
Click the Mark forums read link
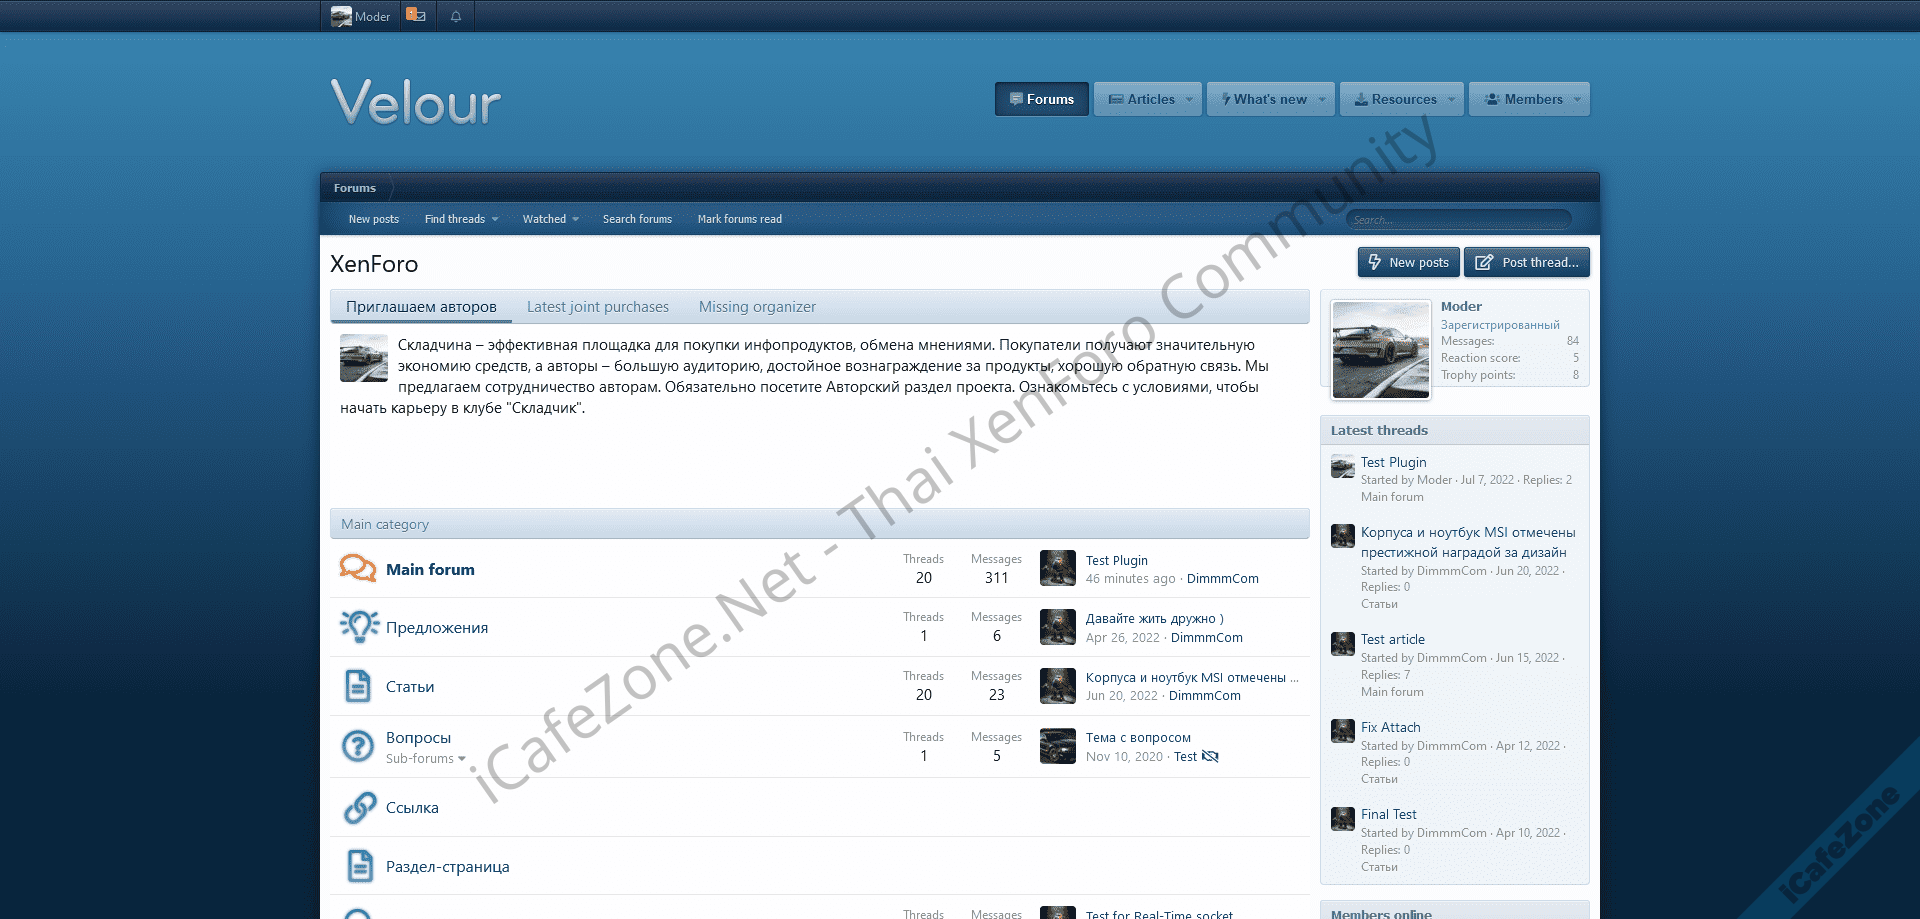[739, 219]
